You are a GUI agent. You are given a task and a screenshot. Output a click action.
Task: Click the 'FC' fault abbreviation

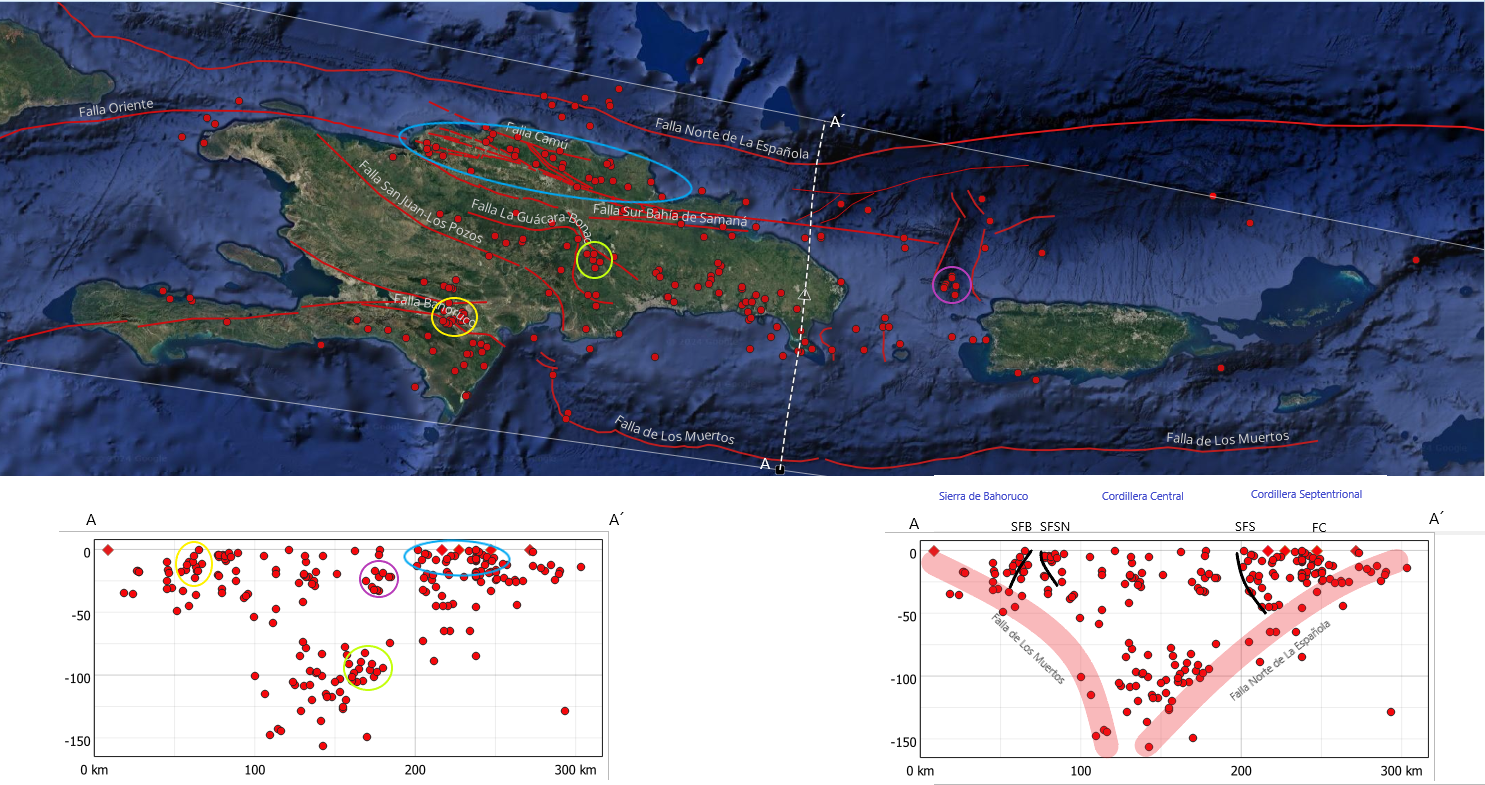(1319, 526)
